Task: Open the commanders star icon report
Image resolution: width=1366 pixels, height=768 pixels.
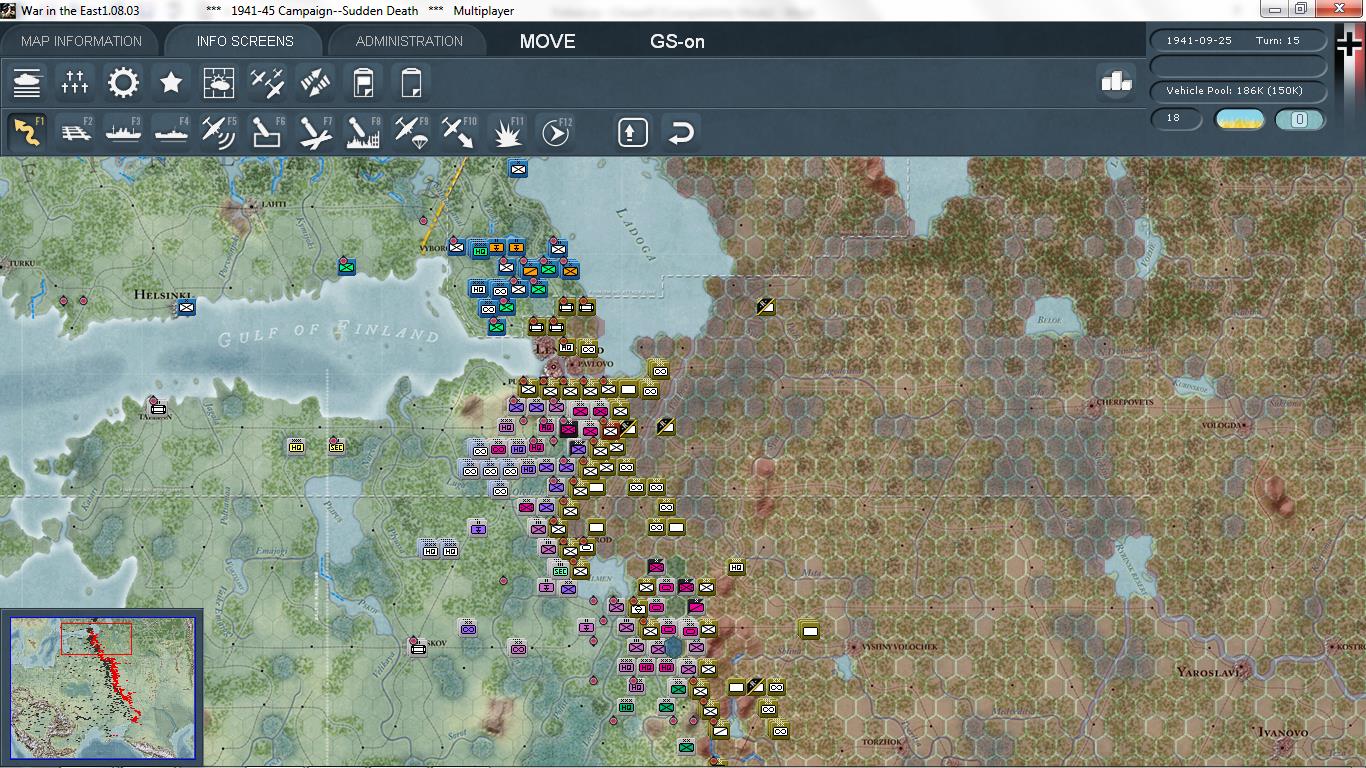Action: (x=171, y=83)
